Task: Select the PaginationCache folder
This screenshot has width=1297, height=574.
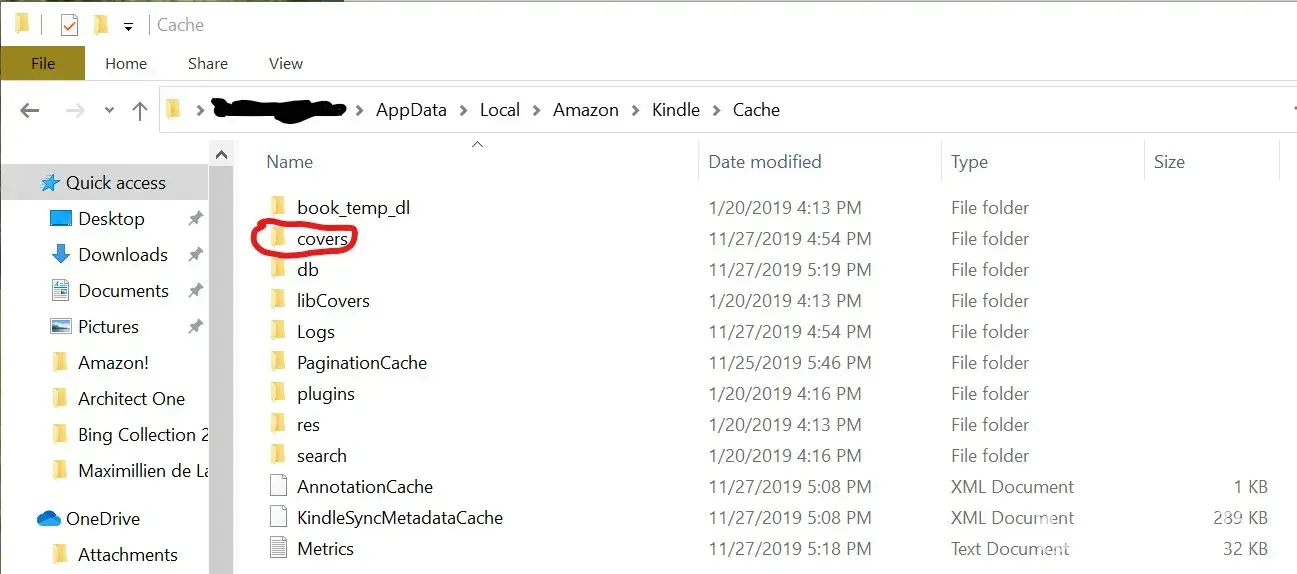Action: pyautogui.click(x=361, y=363)
